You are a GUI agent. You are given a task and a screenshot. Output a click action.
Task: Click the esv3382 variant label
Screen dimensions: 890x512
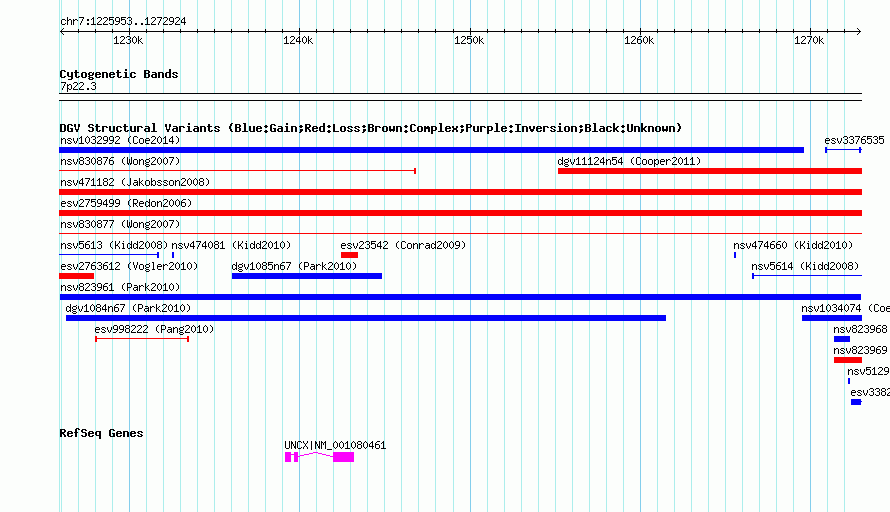coord(870,392)
